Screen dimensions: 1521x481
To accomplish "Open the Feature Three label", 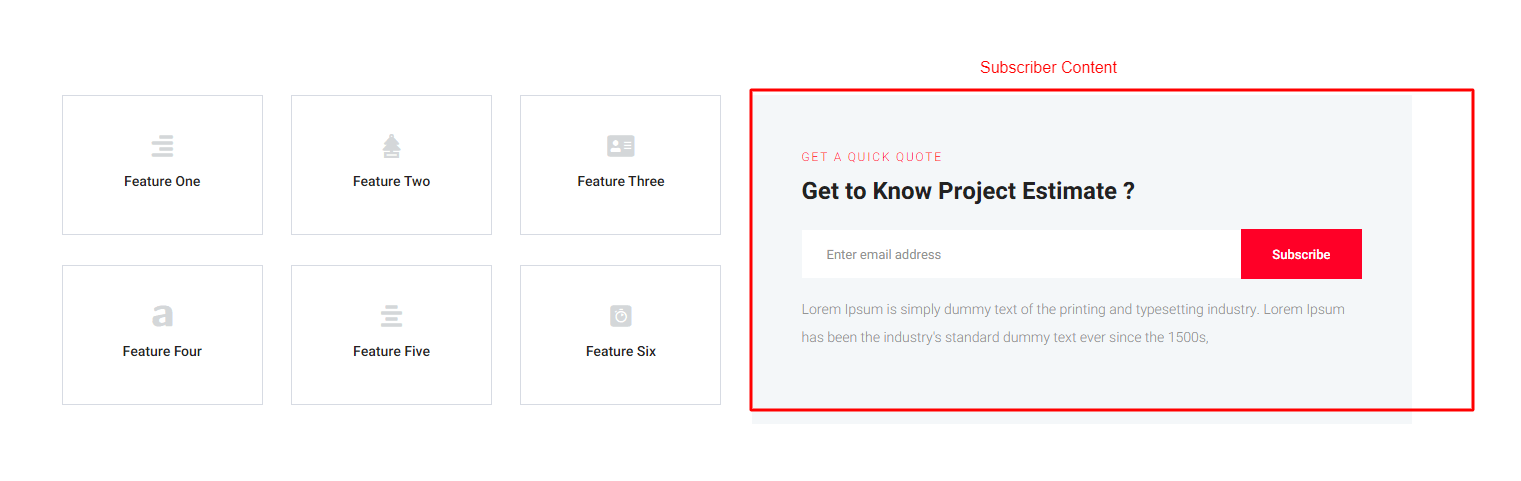I will [x=620, y=181].
